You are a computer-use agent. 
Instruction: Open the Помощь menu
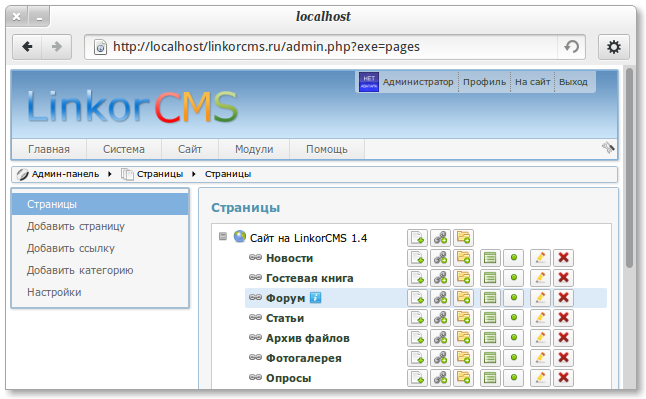coord(327,149)
